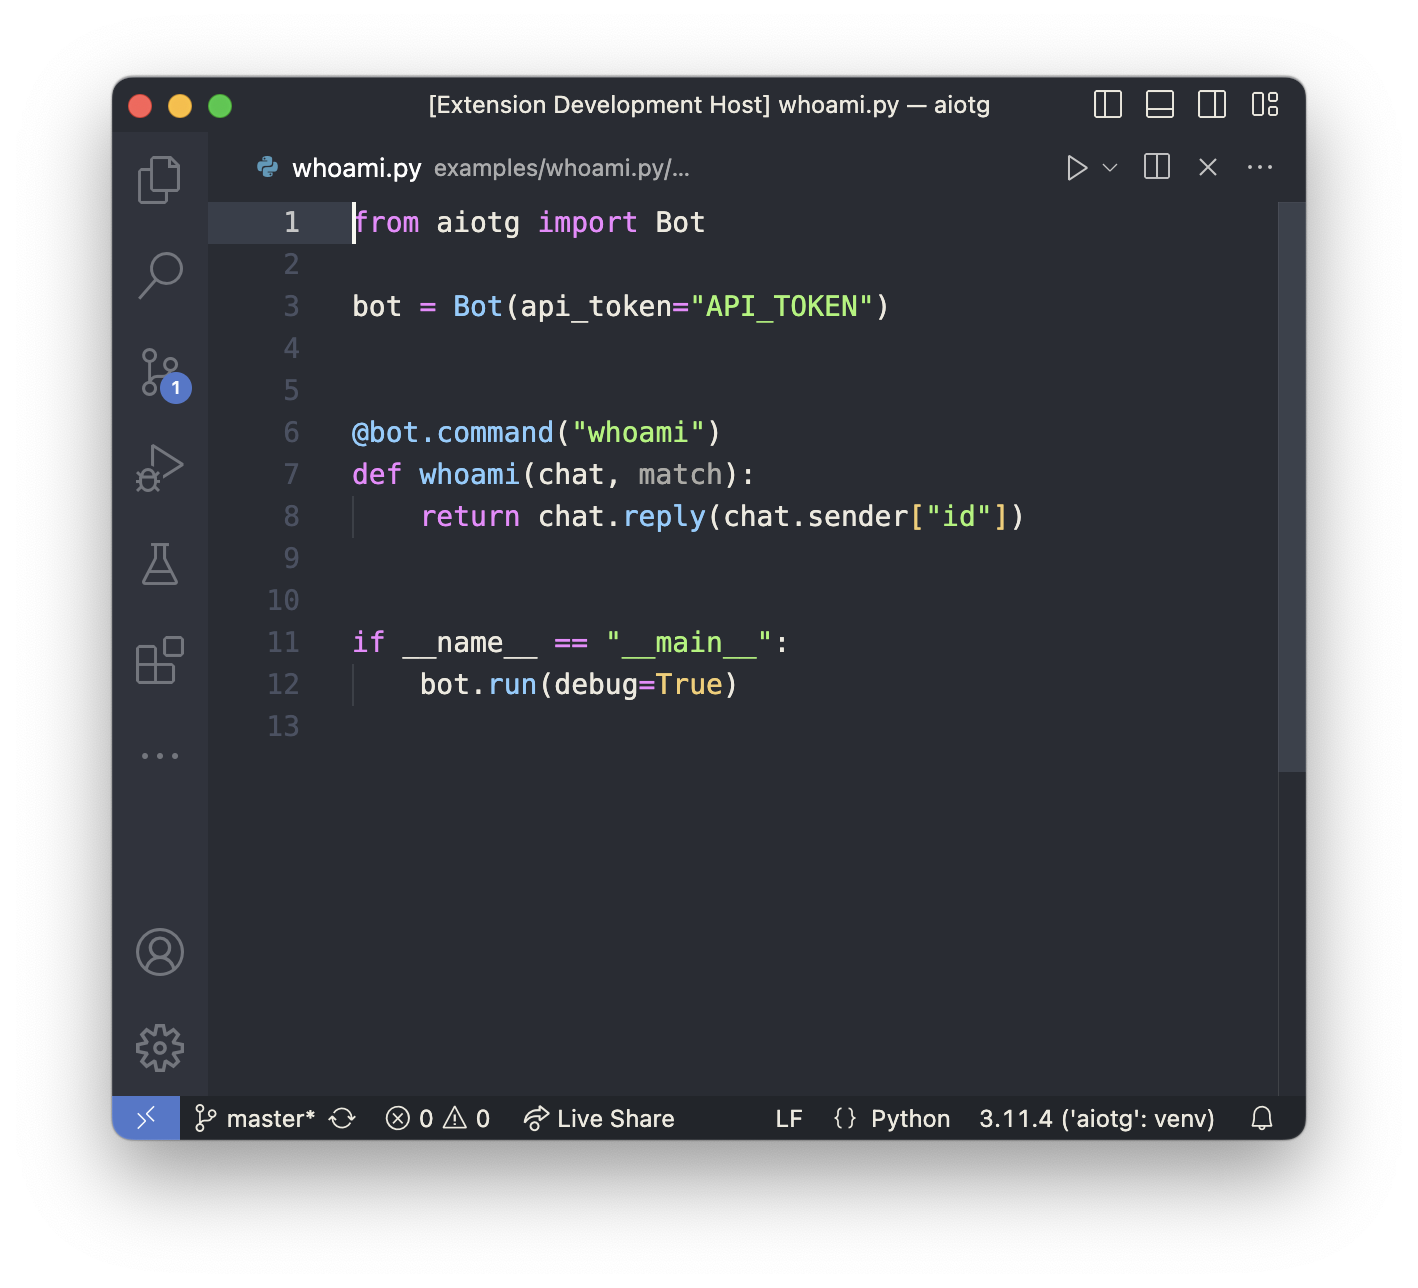Toggle the bottom panel
Image resolution: width=1418 pixels, height=1288 pixels.
point(1160,104)
